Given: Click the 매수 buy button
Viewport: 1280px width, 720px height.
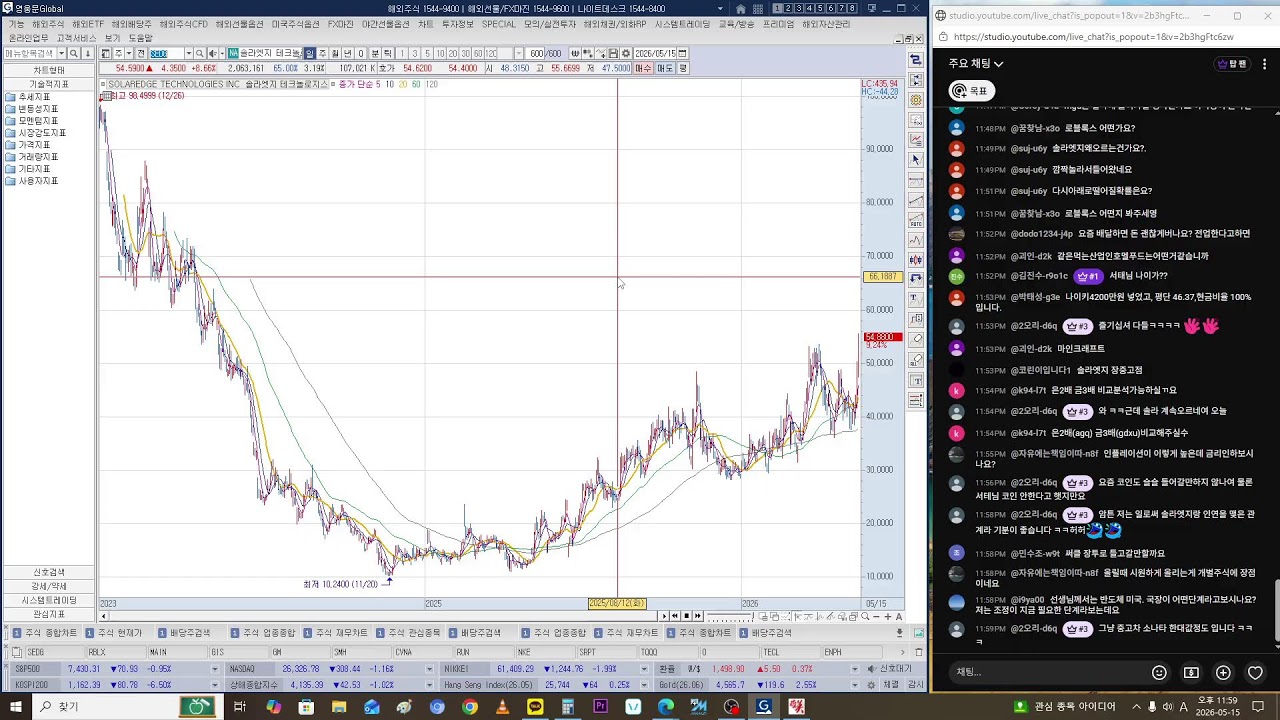Looking at the screenshot, I should tap(643, 68).
